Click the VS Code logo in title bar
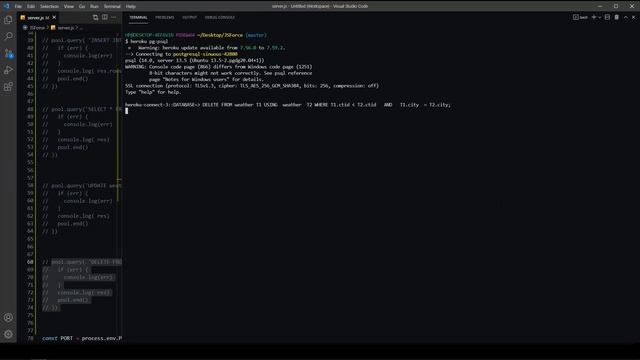This screenshot has height=360, width=640. click(6, 6)
